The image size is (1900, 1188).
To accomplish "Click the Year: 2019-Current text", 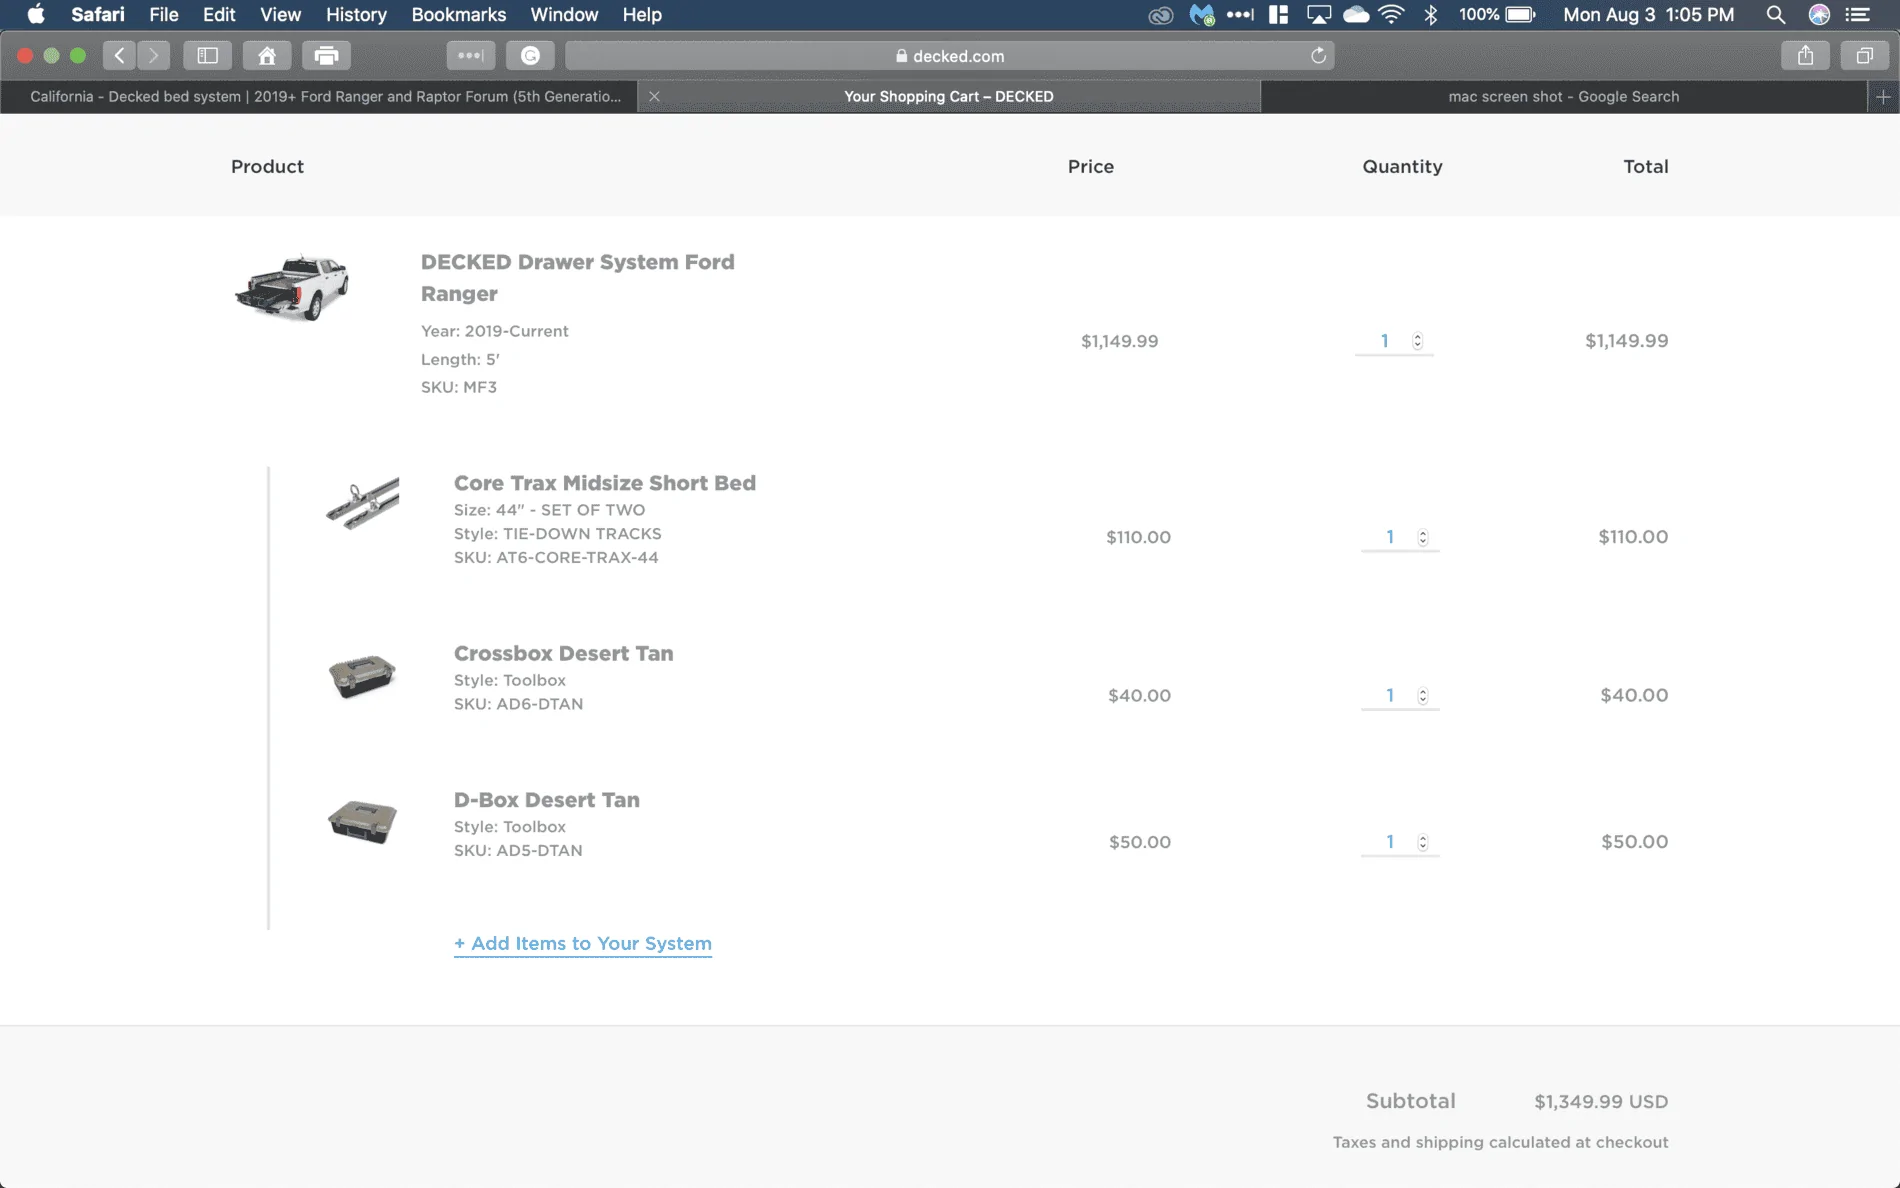I will (x=494, y=331).
